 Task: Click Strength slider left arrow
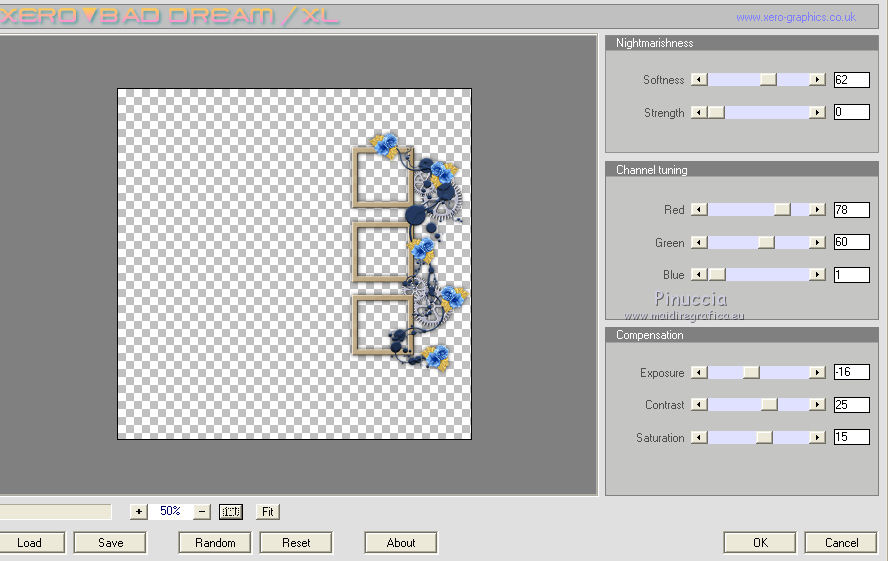699,113
